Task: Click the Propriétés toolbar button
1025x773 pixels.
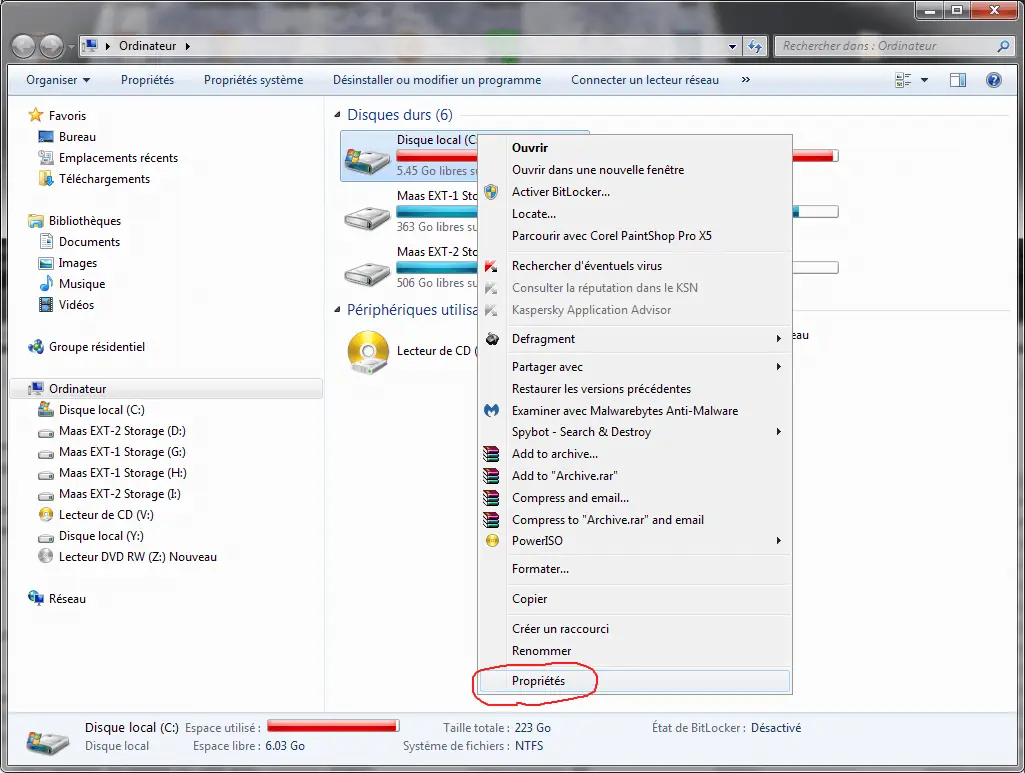Action: pyautogui.click(x=148, y=80)
